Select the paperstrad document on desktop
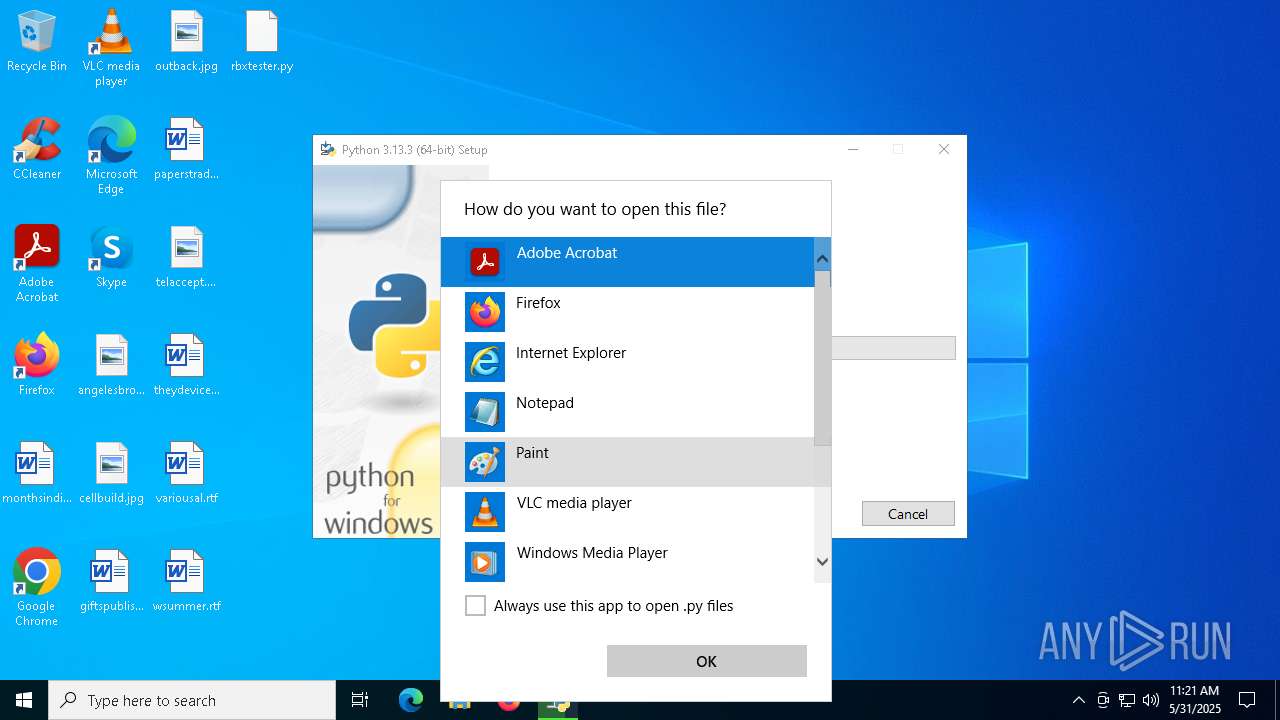The height and width of the screenshot is (720, 1280). 186,150
